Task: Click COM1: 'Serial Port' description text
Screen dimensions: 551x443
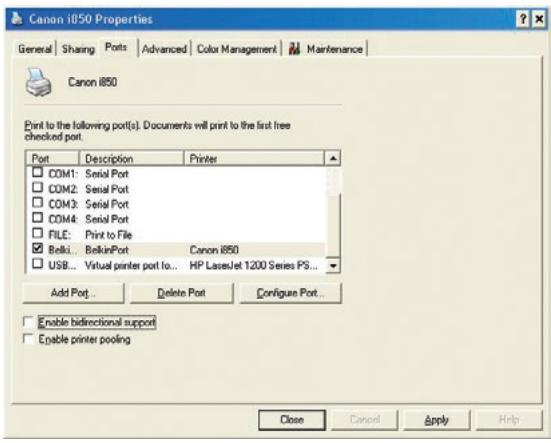Action: [x=107, y=174]
